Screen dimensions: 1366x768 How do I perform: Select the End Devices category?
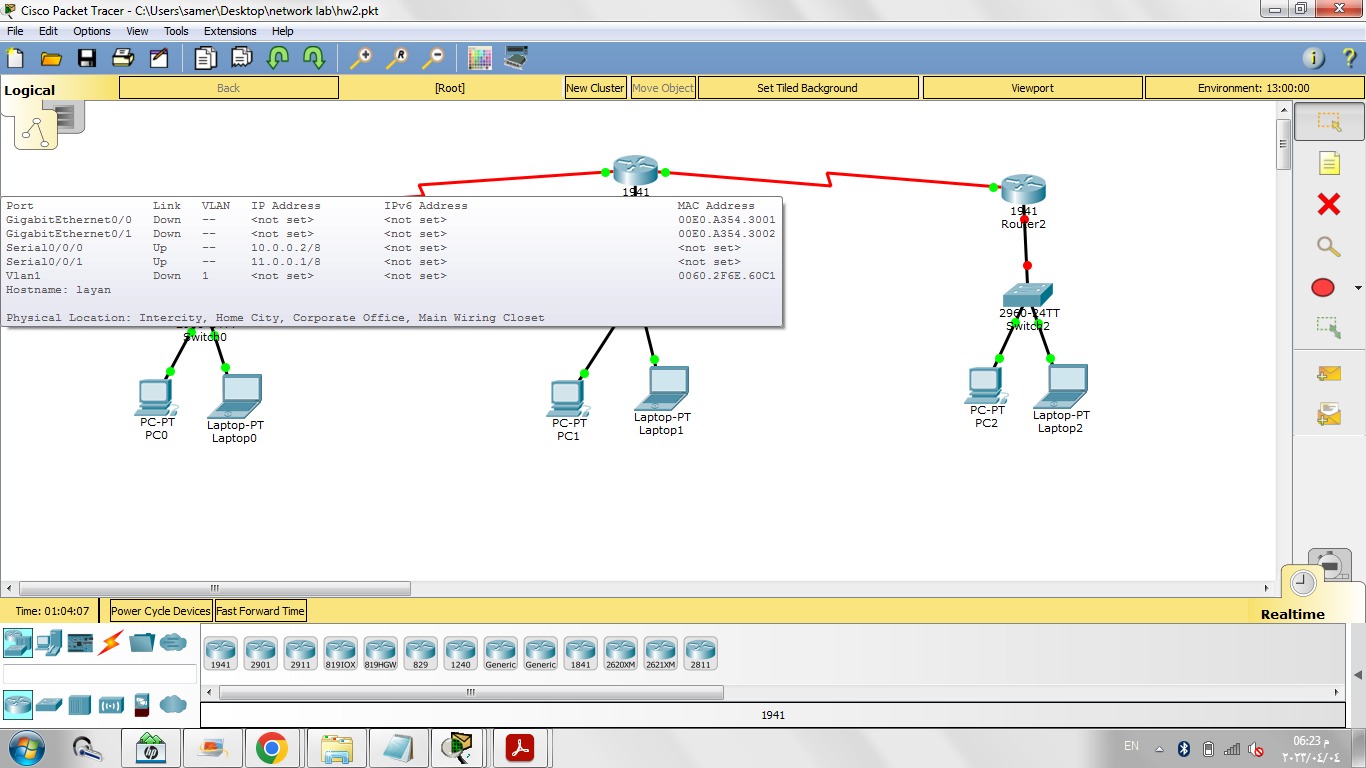coord(49,642)
